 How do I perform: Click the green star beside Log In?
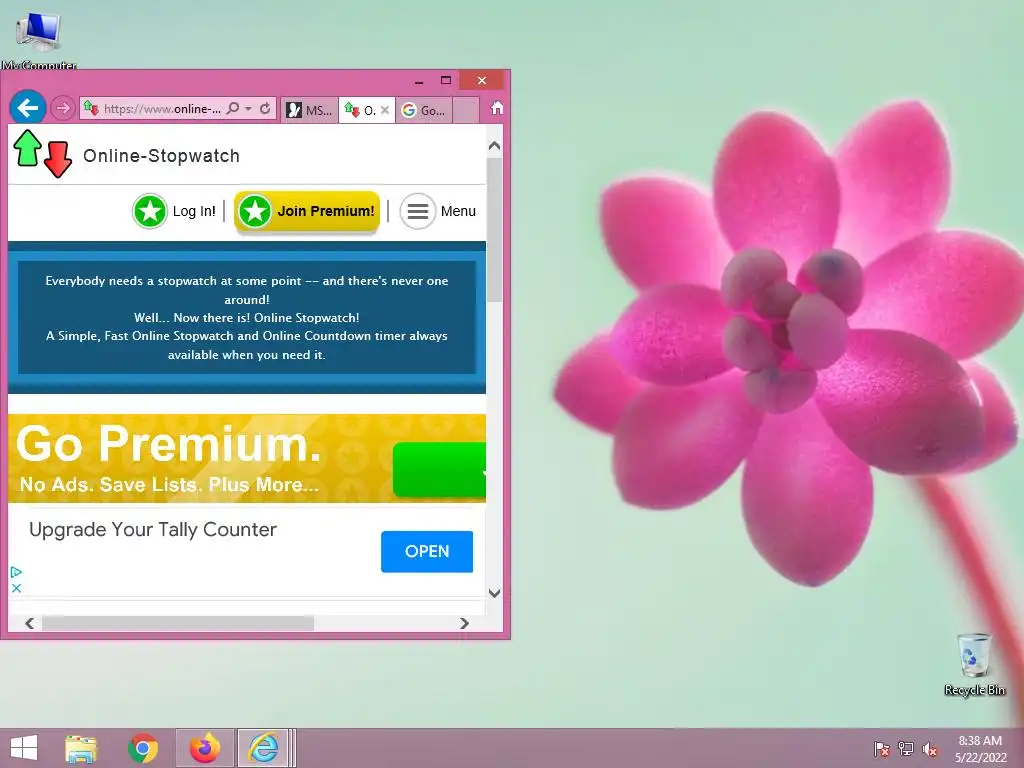coord(150,211)
